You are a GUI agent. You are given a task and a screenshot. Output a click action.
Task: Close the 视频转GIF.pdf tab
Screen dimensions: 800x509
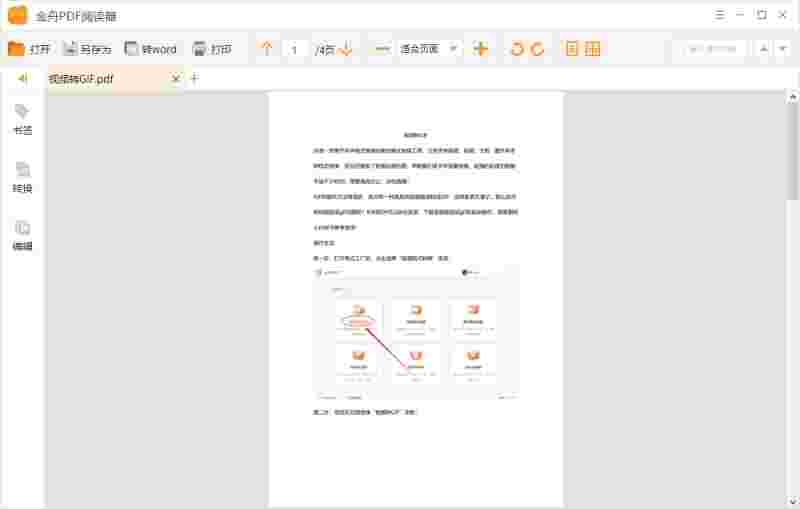coord(176,78)
